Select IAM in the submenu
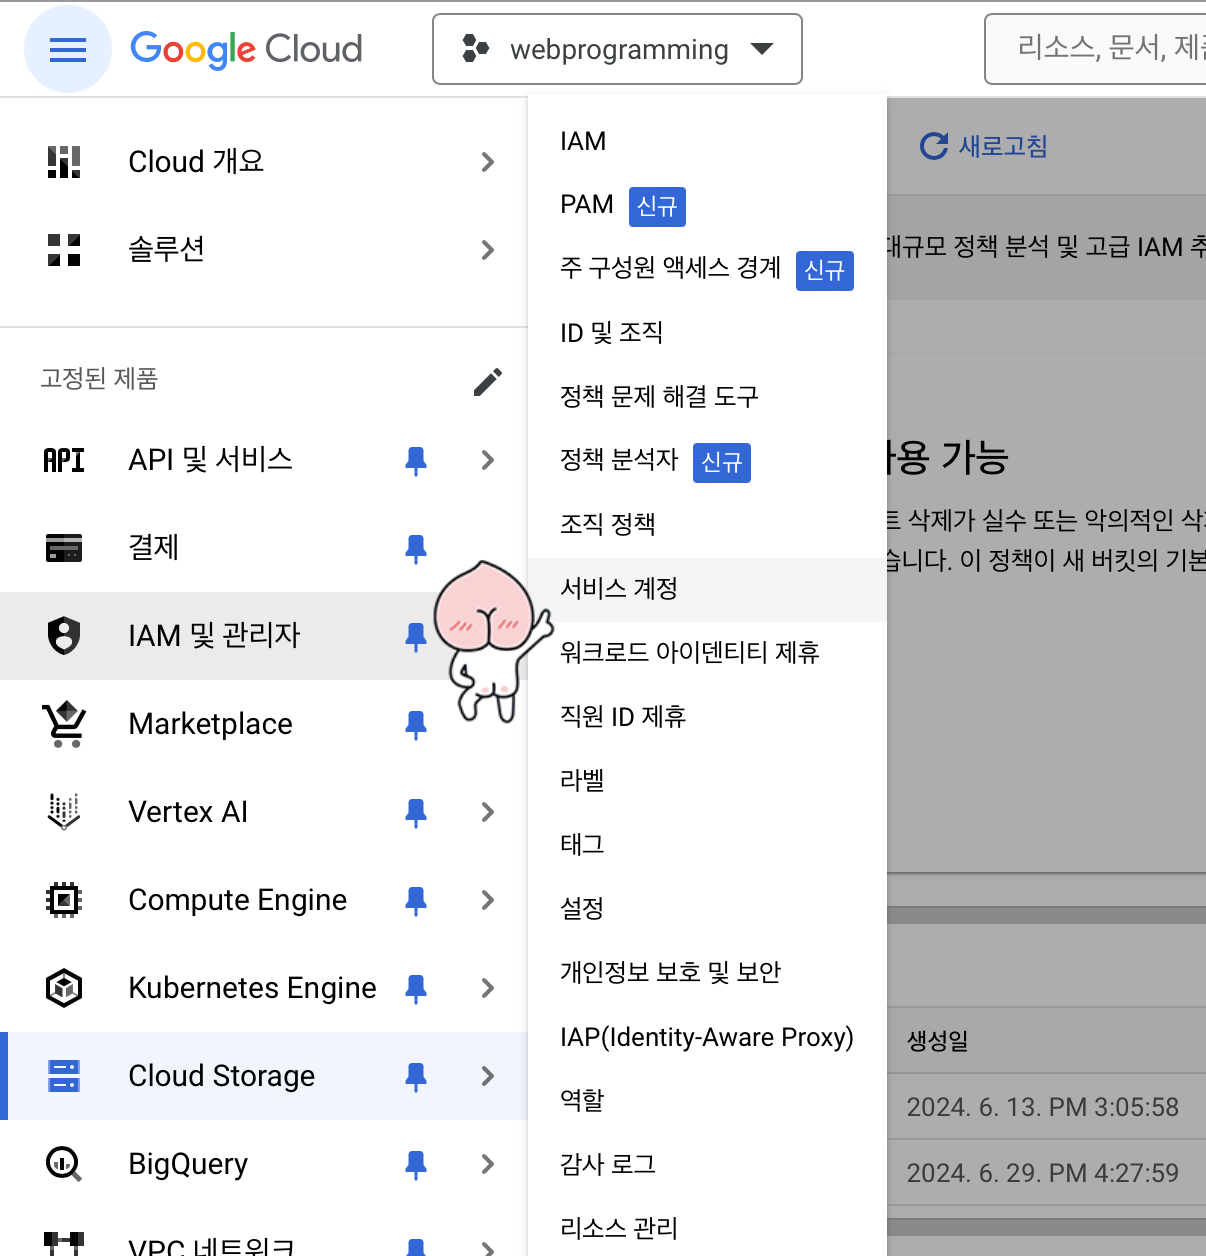 [707, 141]
